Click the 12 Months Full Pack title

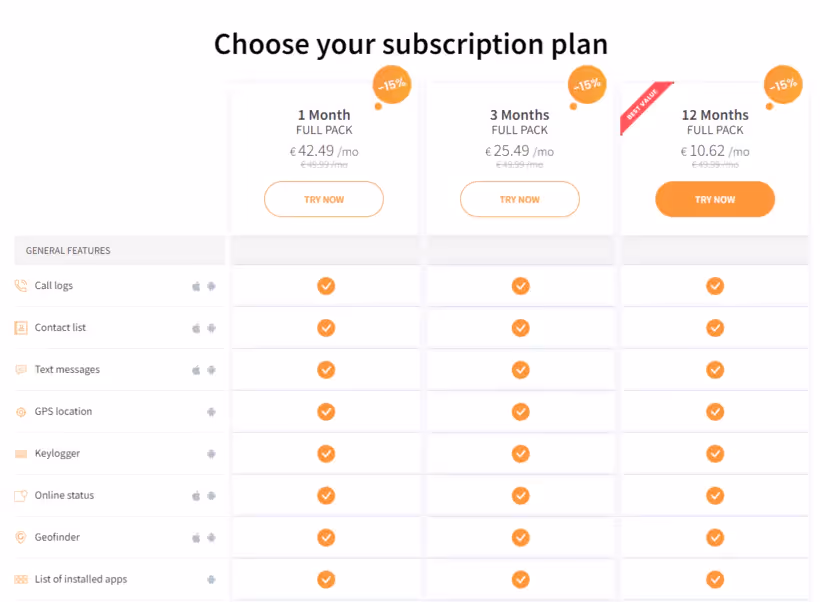tap(715, 122)
